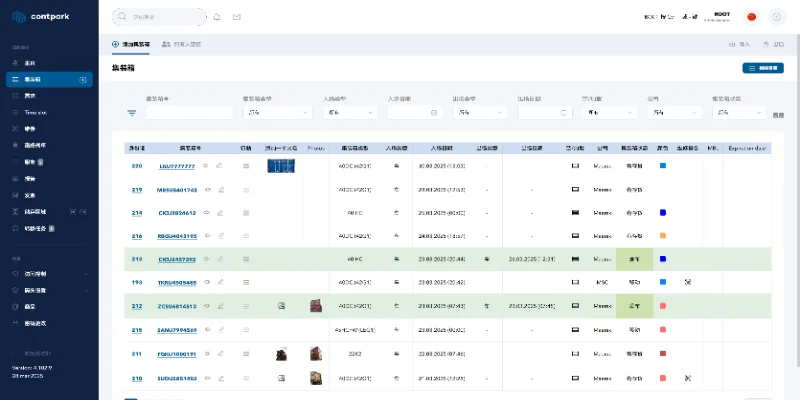Screen dimensions: 800x400
Task: Open the mail envelope icon in header
Action: pos(237,17)
